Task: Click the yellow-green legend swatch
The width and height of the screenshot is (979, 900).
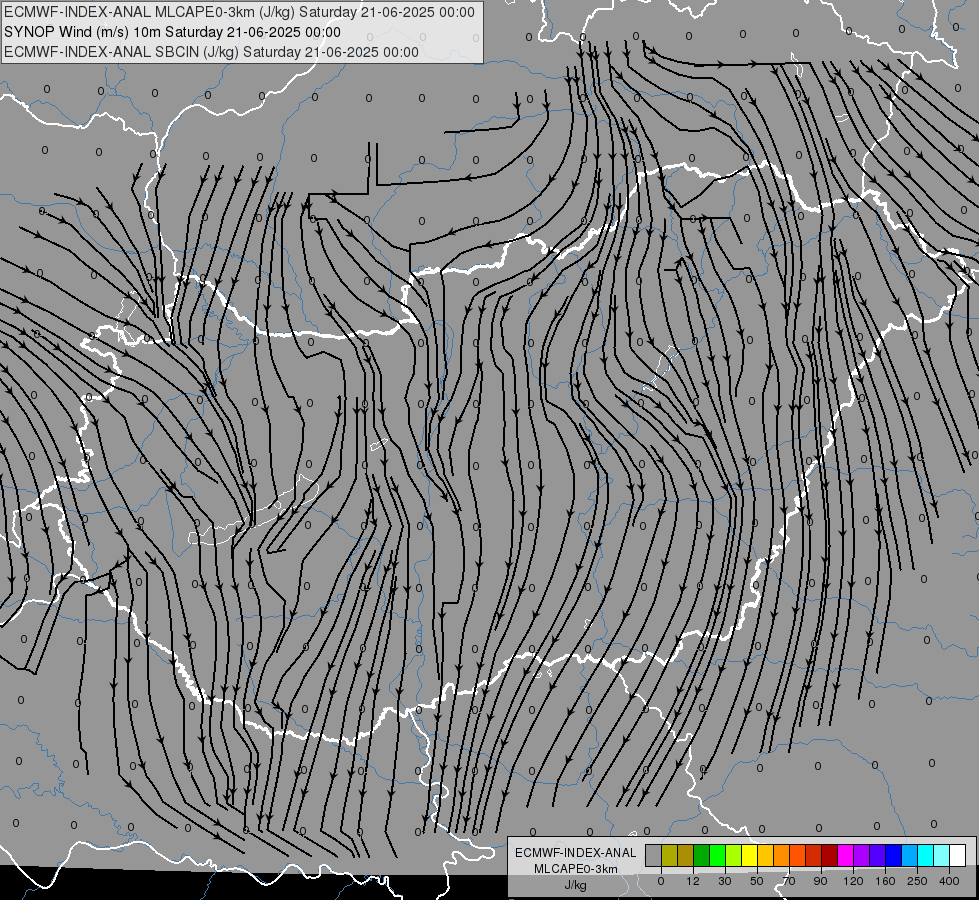Action: [734, 855]
